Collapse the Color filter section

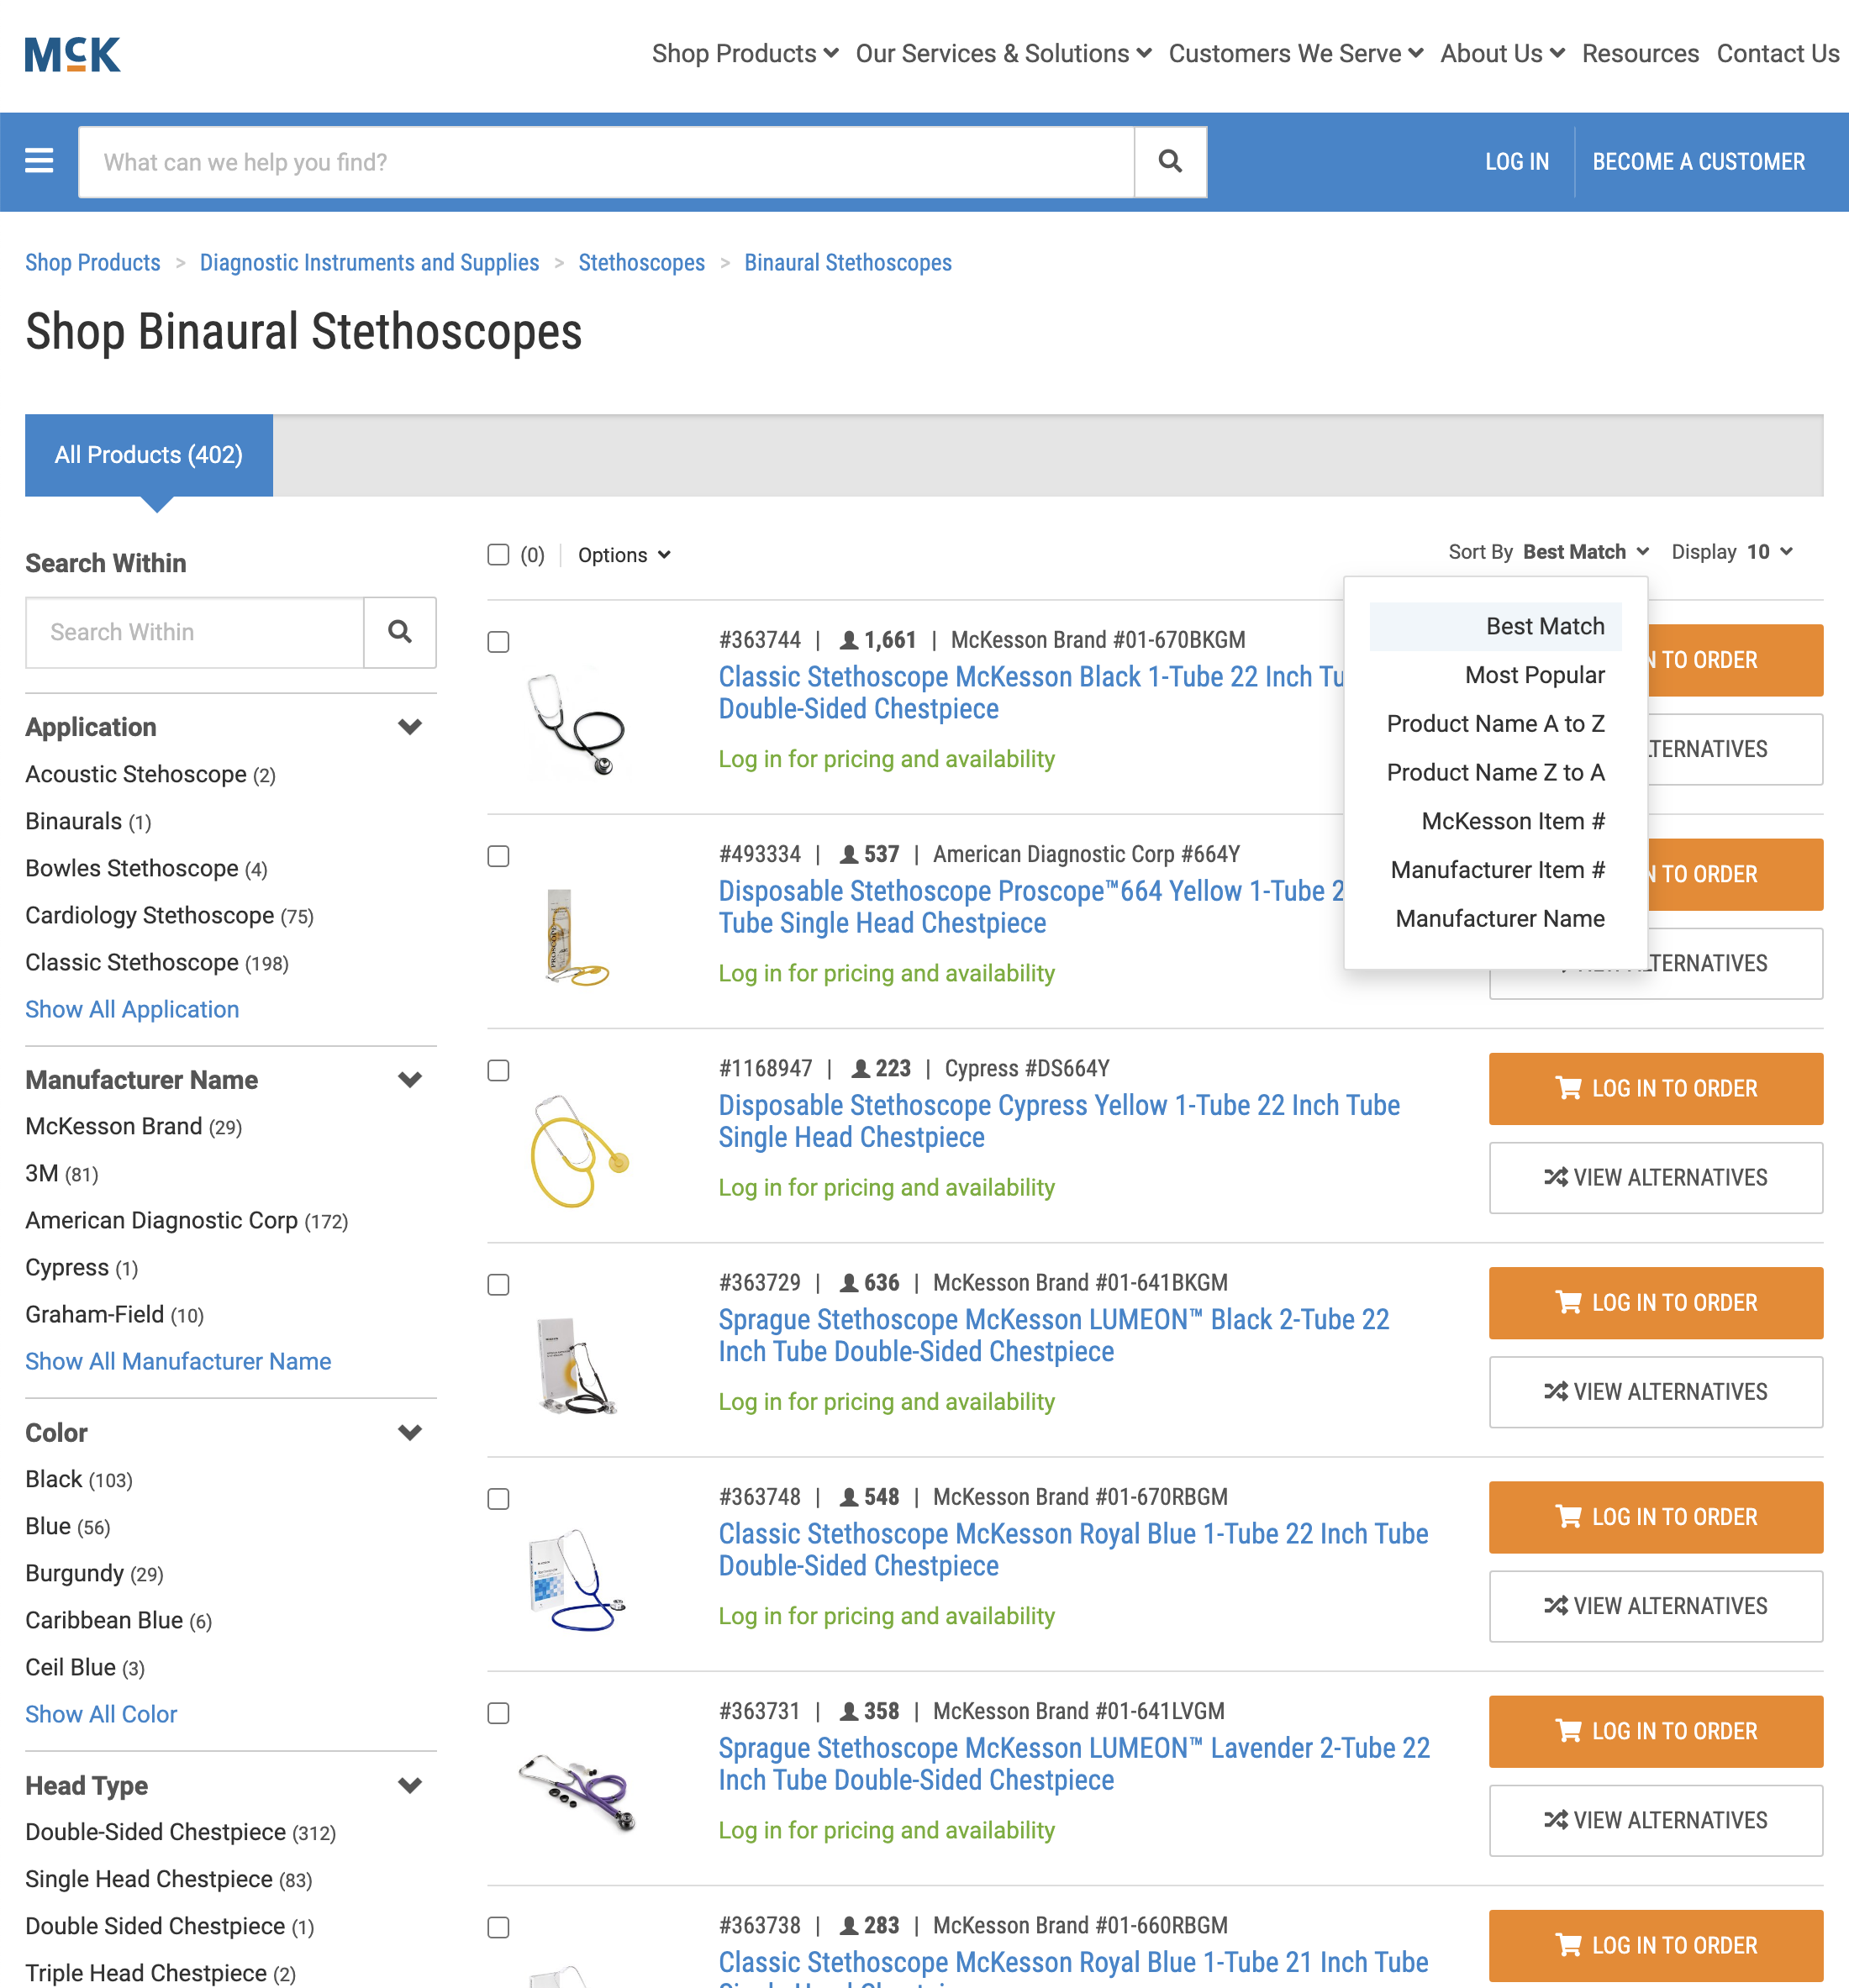pos(410,1432)
